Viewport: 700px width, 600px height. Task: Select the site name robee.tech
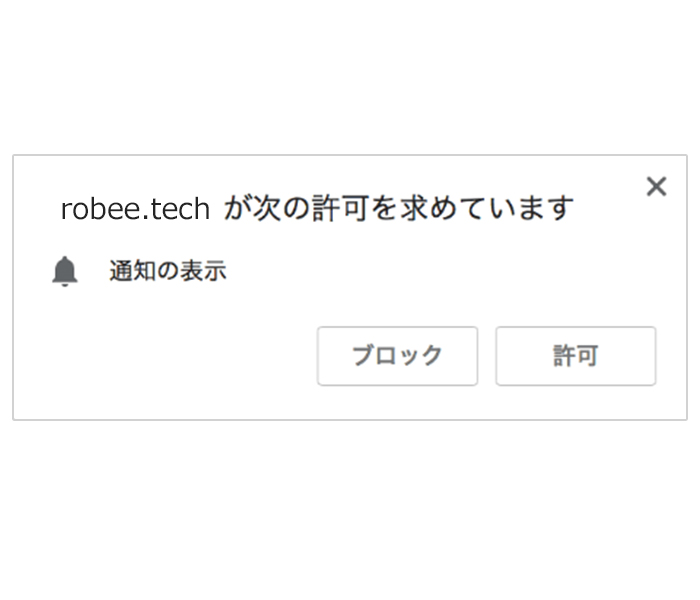[135, 208]
